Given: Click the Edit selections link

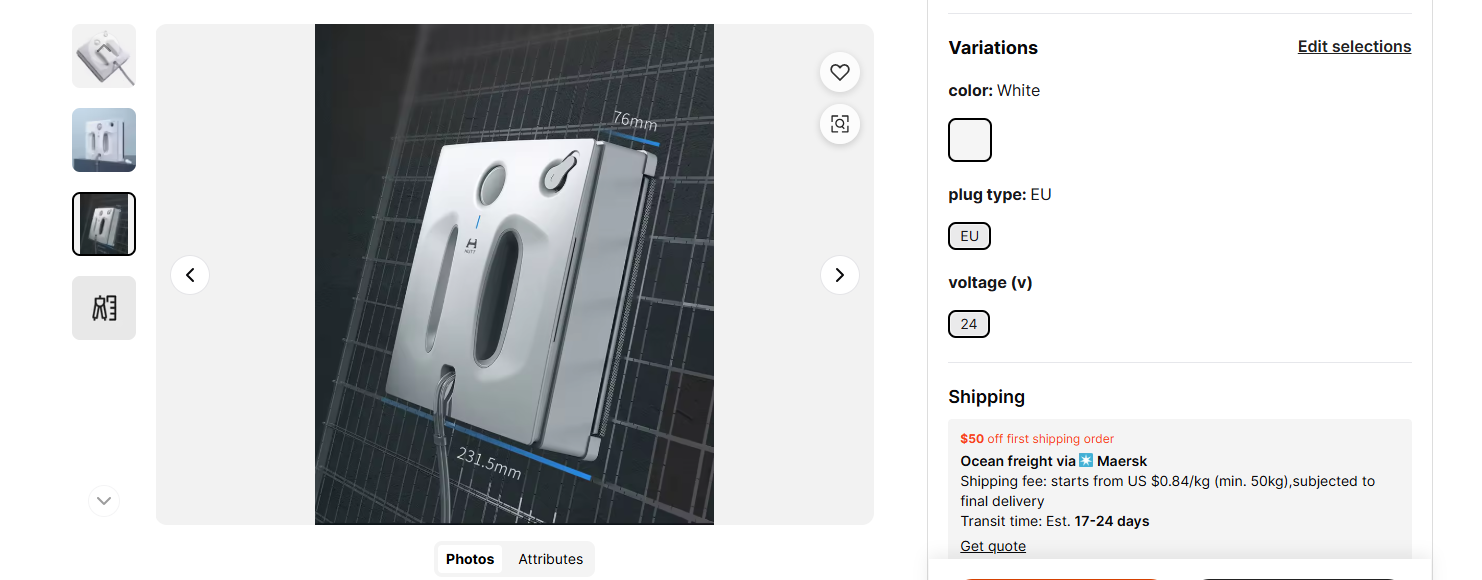Looking at the screenshot, I should [x=1354, y=47].
